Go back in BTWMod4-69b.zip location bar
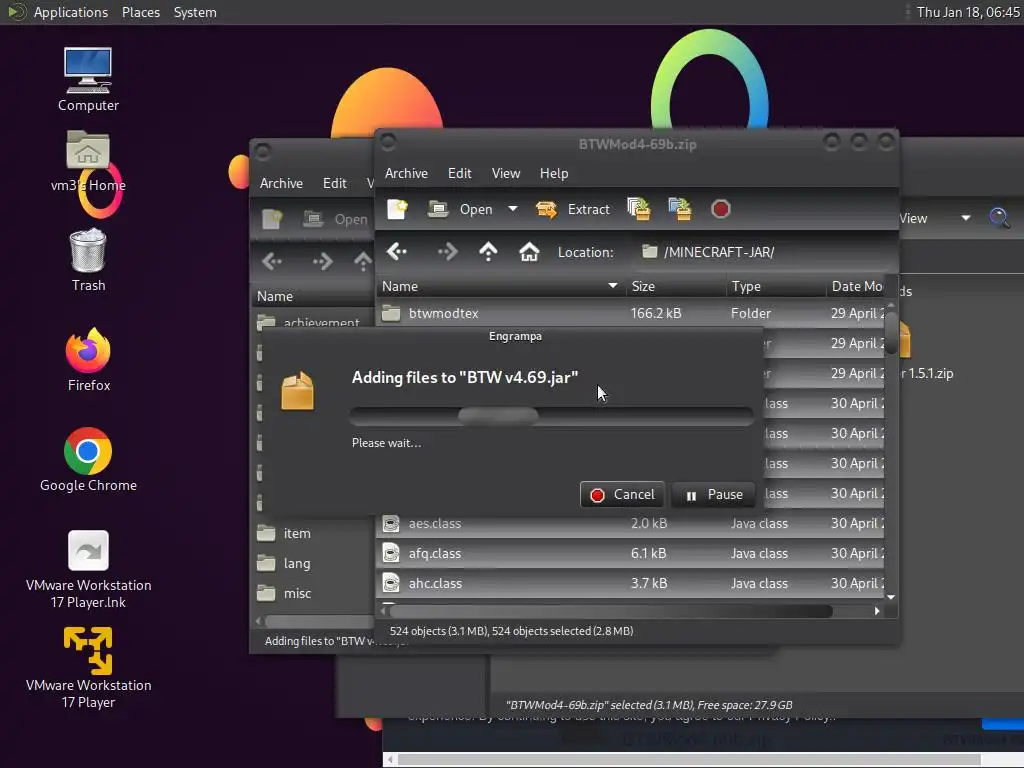This screenshot has height=768, width=1024. [396, 252]
